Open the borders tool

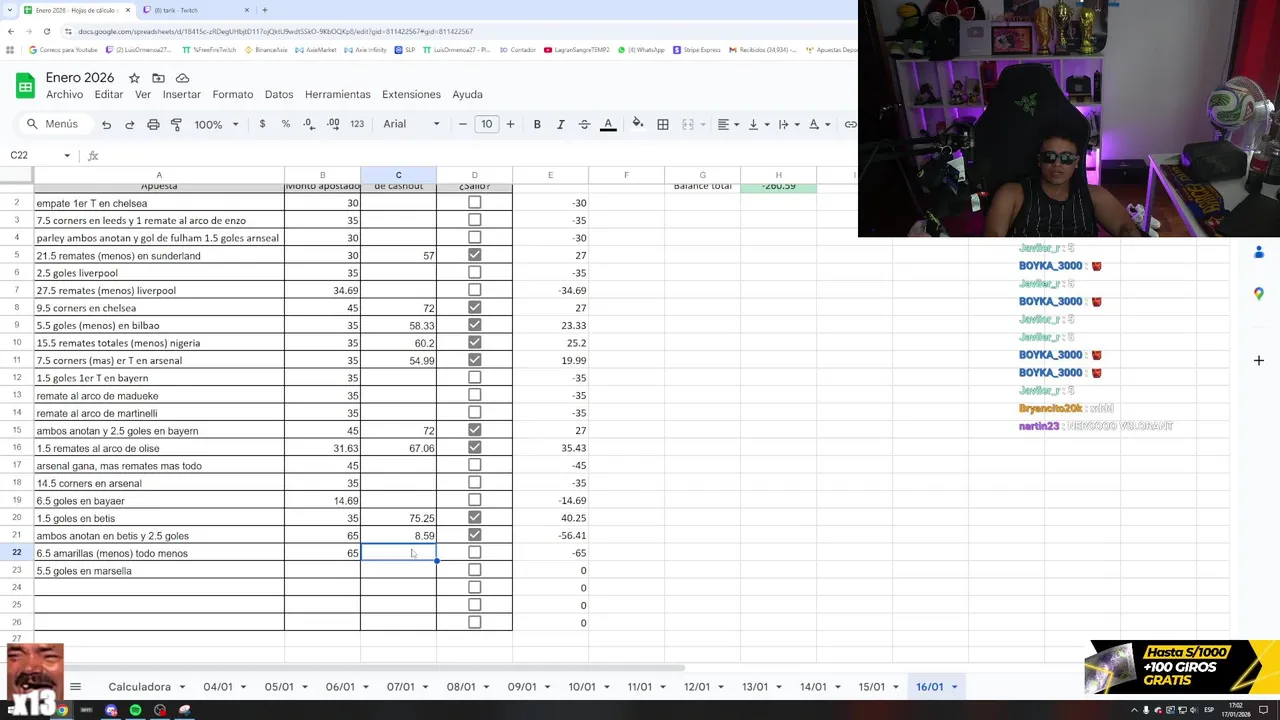pyautogui.click(x=663, y=124)
